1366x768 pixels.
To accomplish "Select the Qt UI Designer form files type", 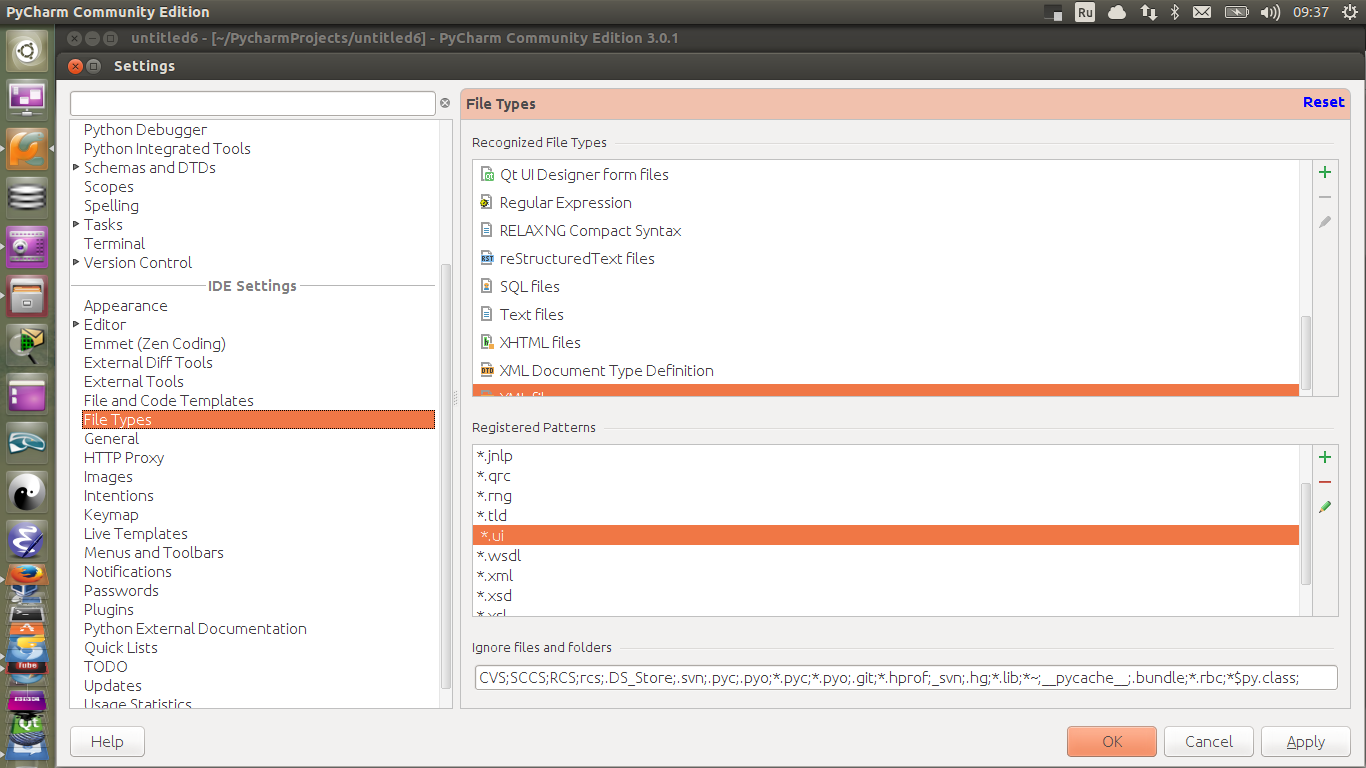I will pos(584,174).
